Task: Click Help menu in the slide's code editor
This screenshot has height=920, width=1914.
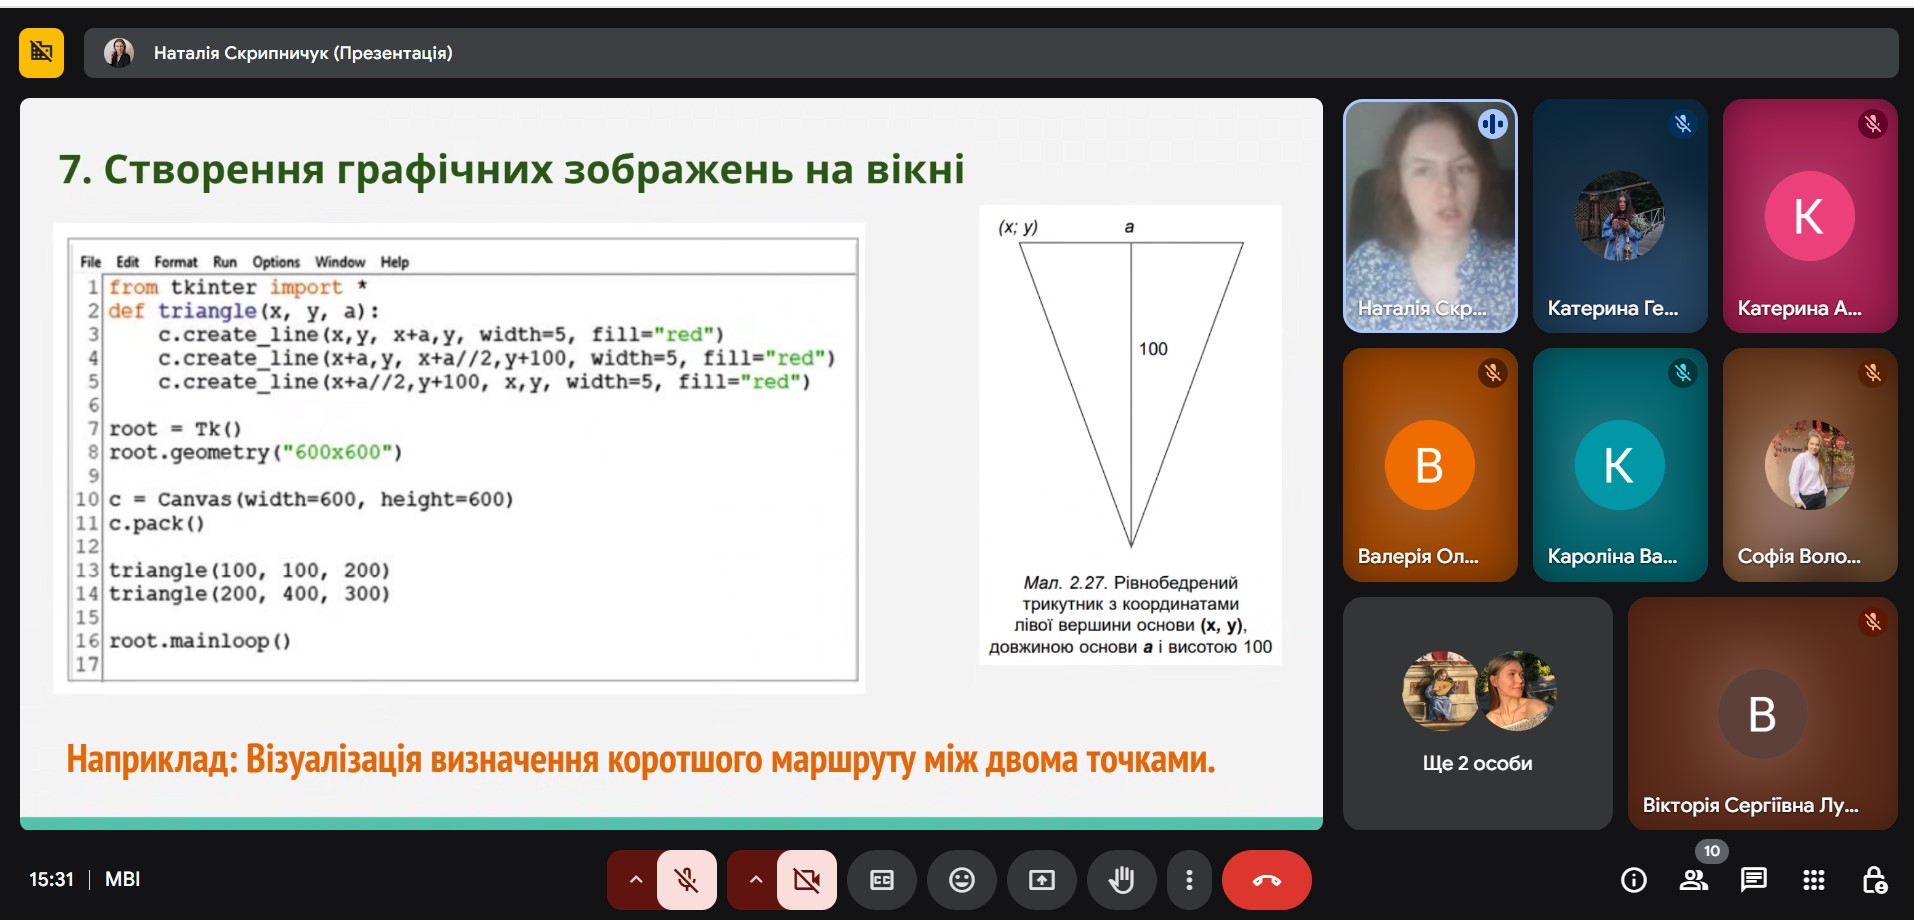Action: (395, 262)
